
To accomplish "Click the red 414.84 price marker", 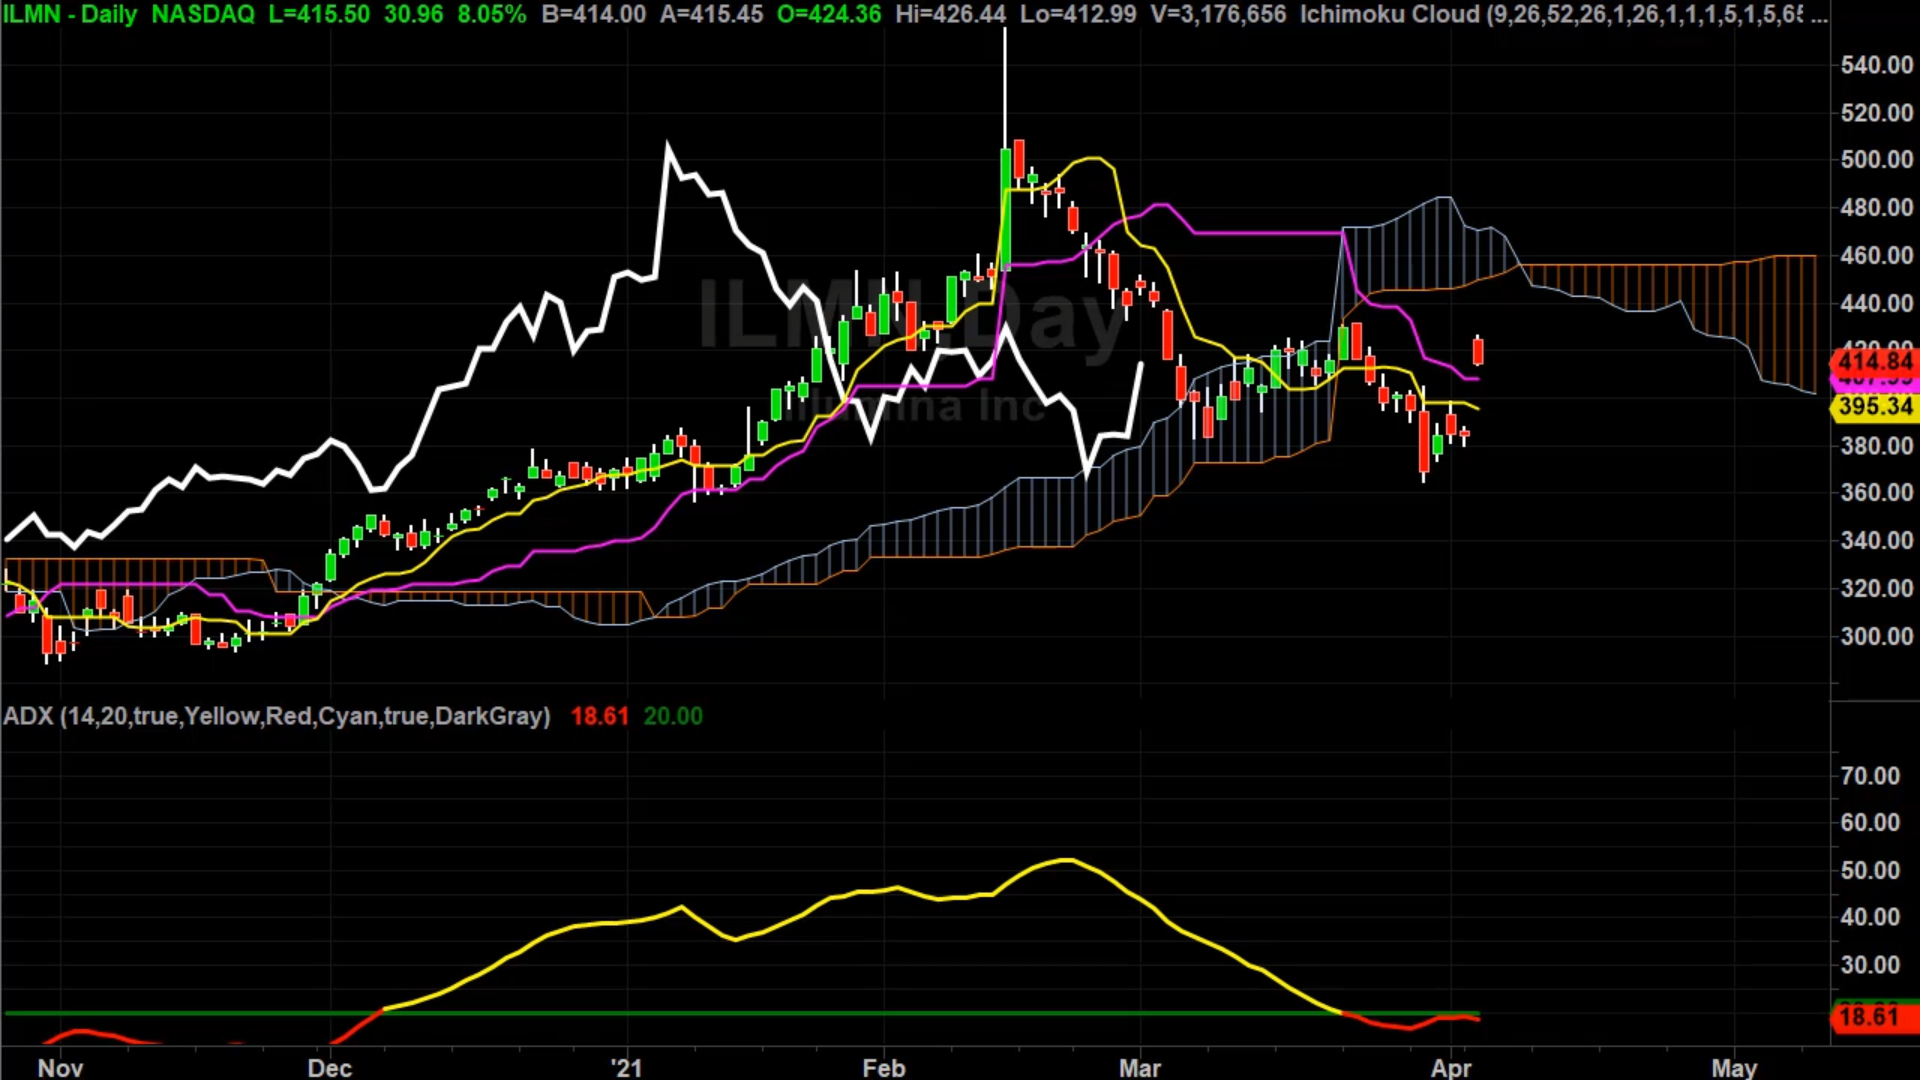I will [1875, 362].
